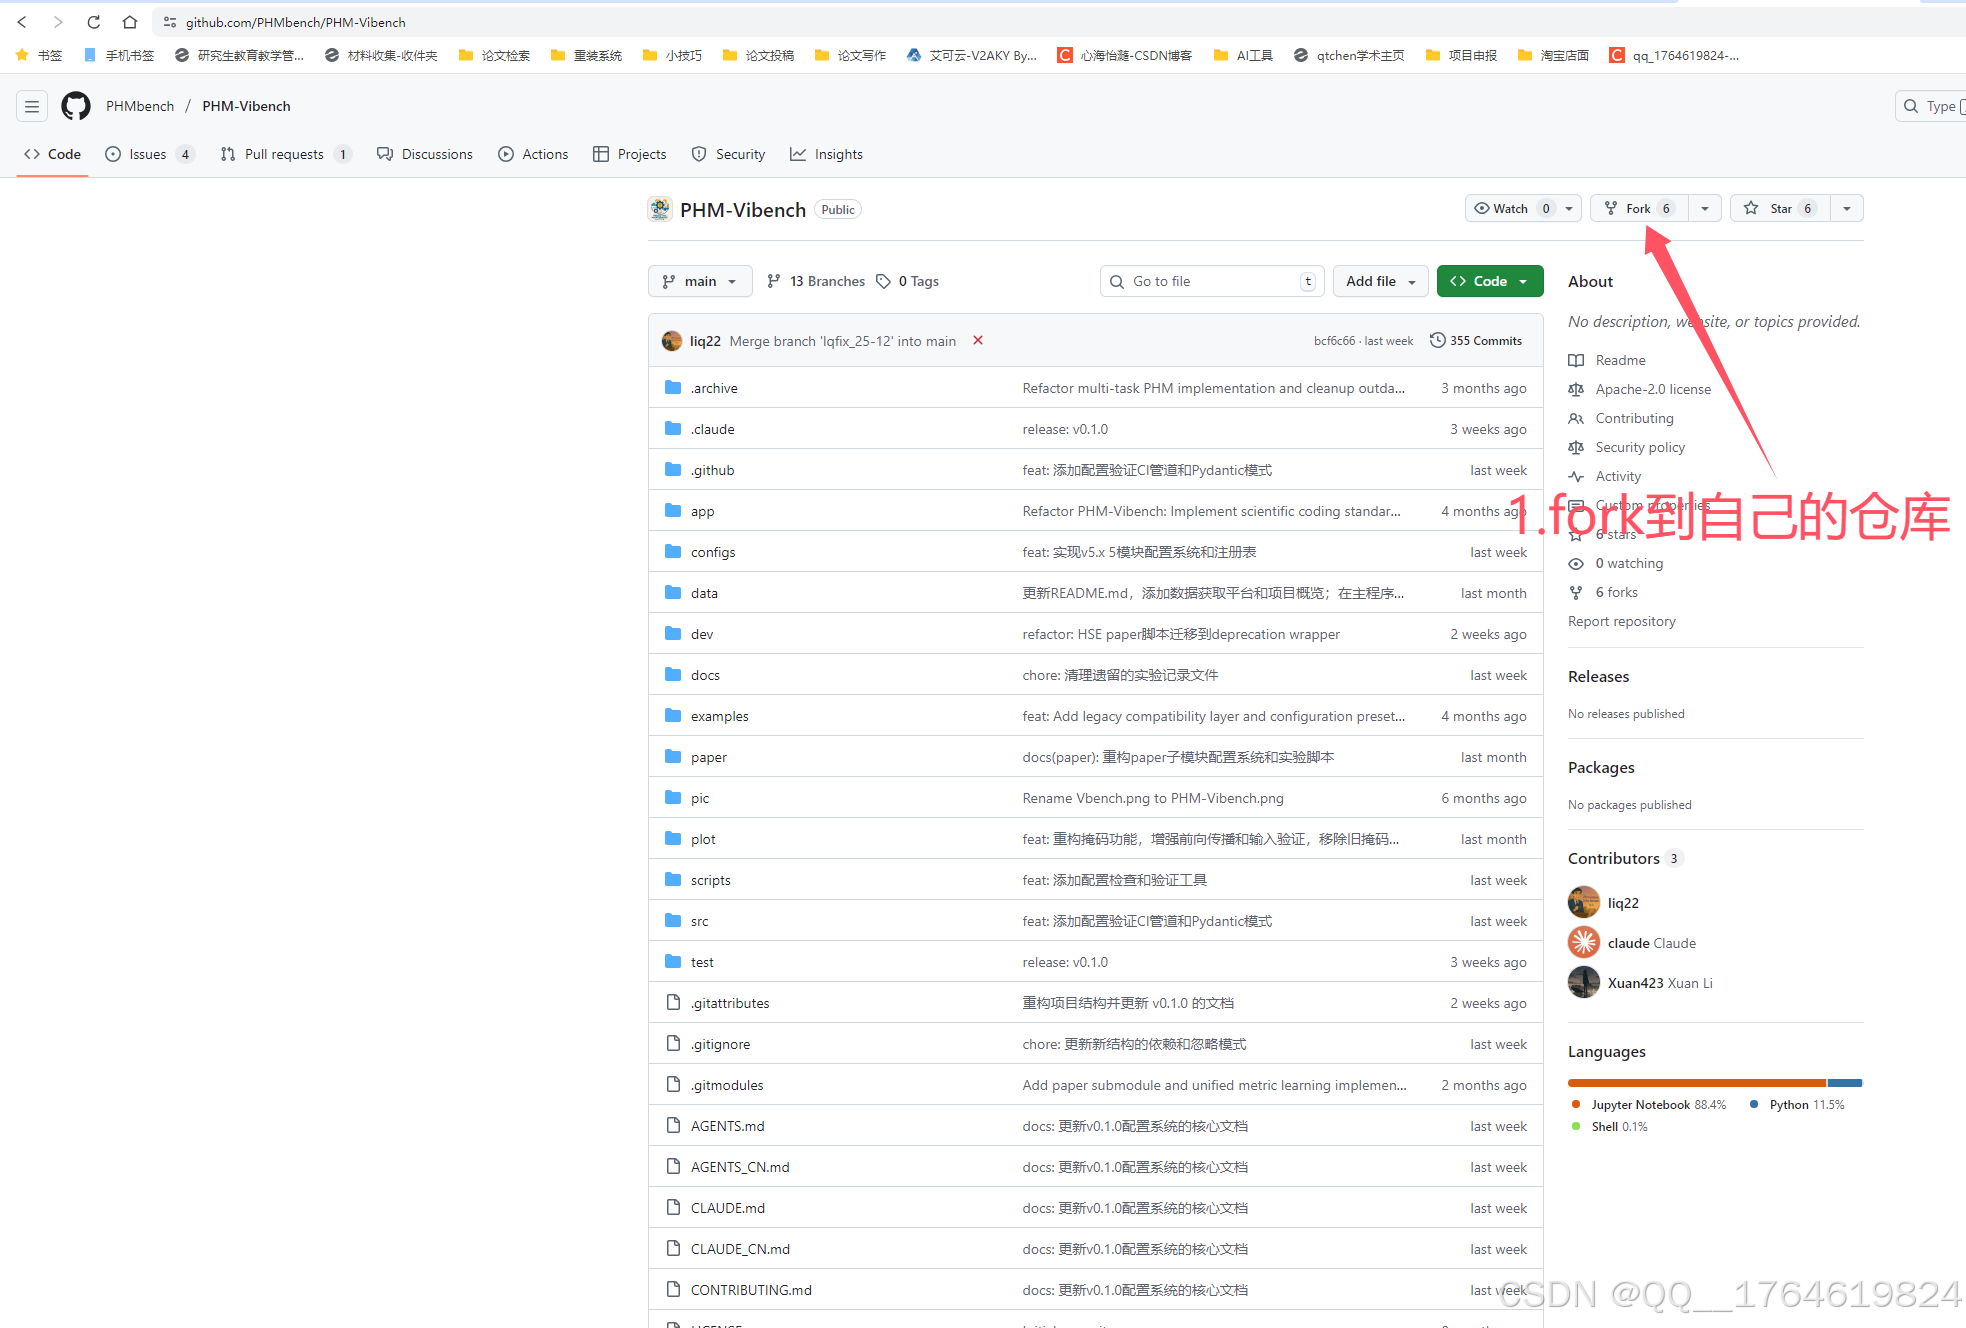Screen dimensions: 1966x1328
Task: Open the 13 Branches link
Action: point(826,281)
